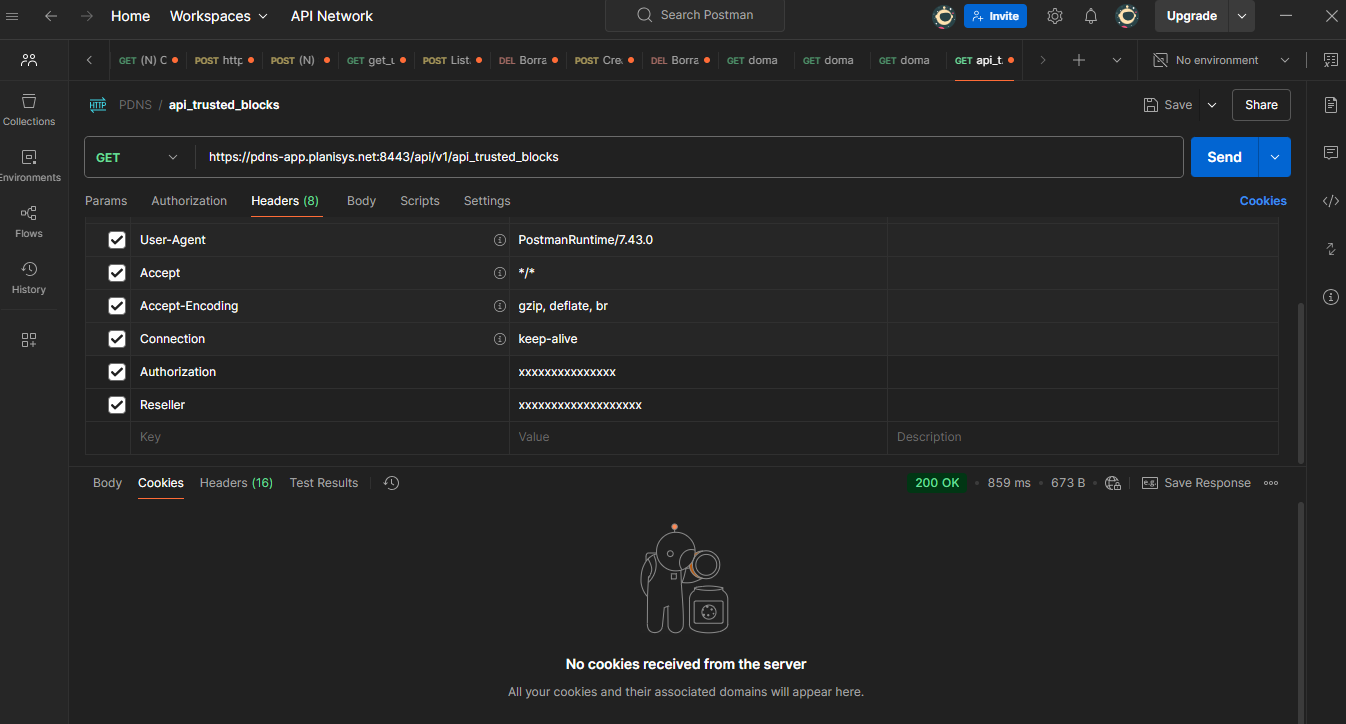Switch to response Headers (16) tab
The height and width of the screenshot is (724, 1346).
click(236, 483)
